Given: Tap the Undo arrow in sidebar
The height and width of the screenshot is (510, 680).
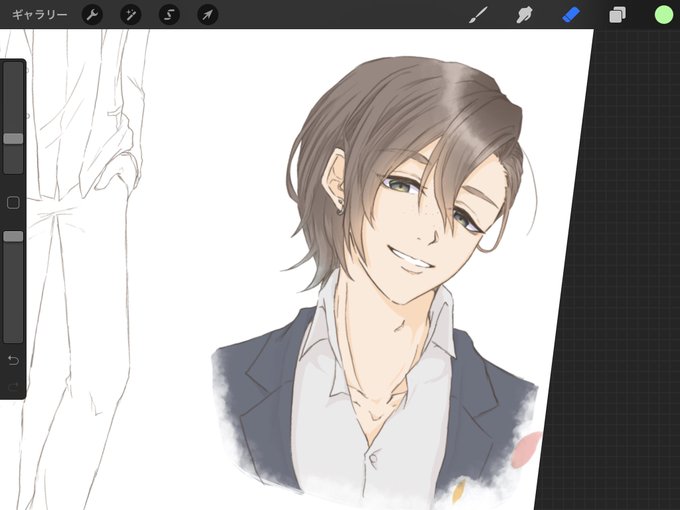Looking at the screenshot, I should pos(13,360).
